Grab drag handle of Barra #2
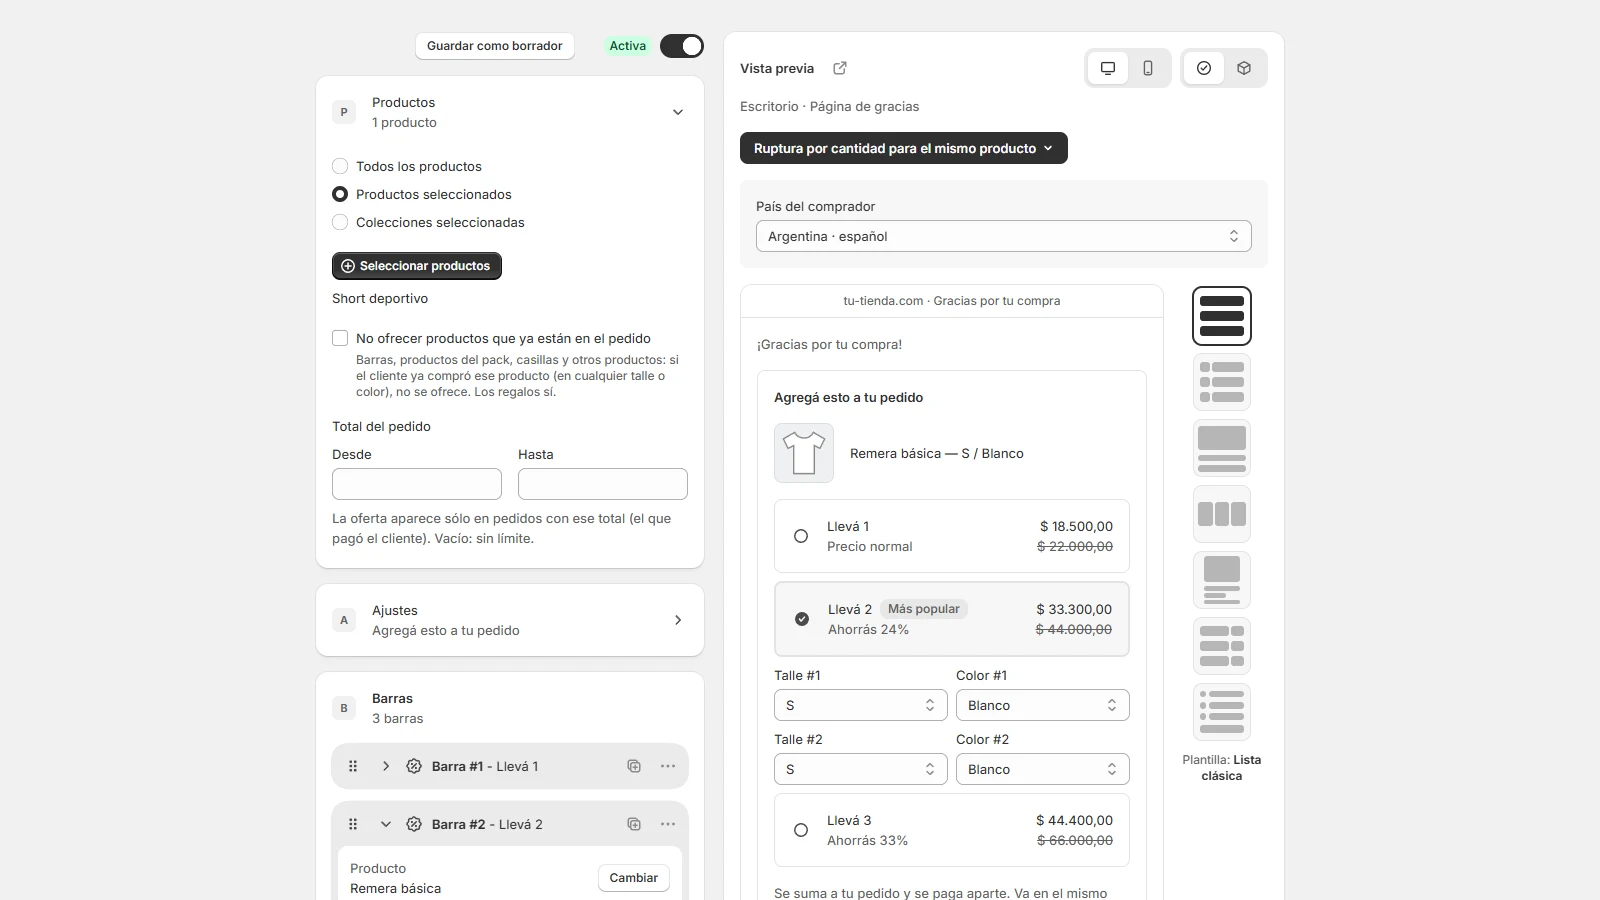 (353, 824)
